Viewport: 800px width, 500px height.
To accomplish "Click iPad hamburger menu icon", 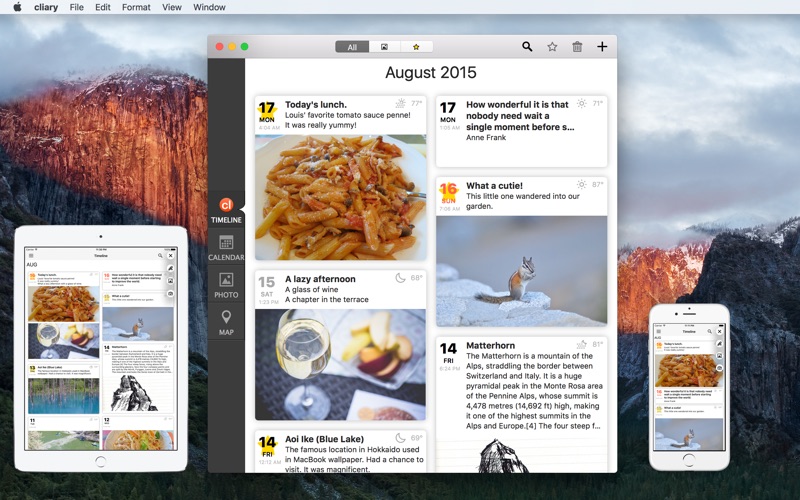I will click(x=31, y=256).
